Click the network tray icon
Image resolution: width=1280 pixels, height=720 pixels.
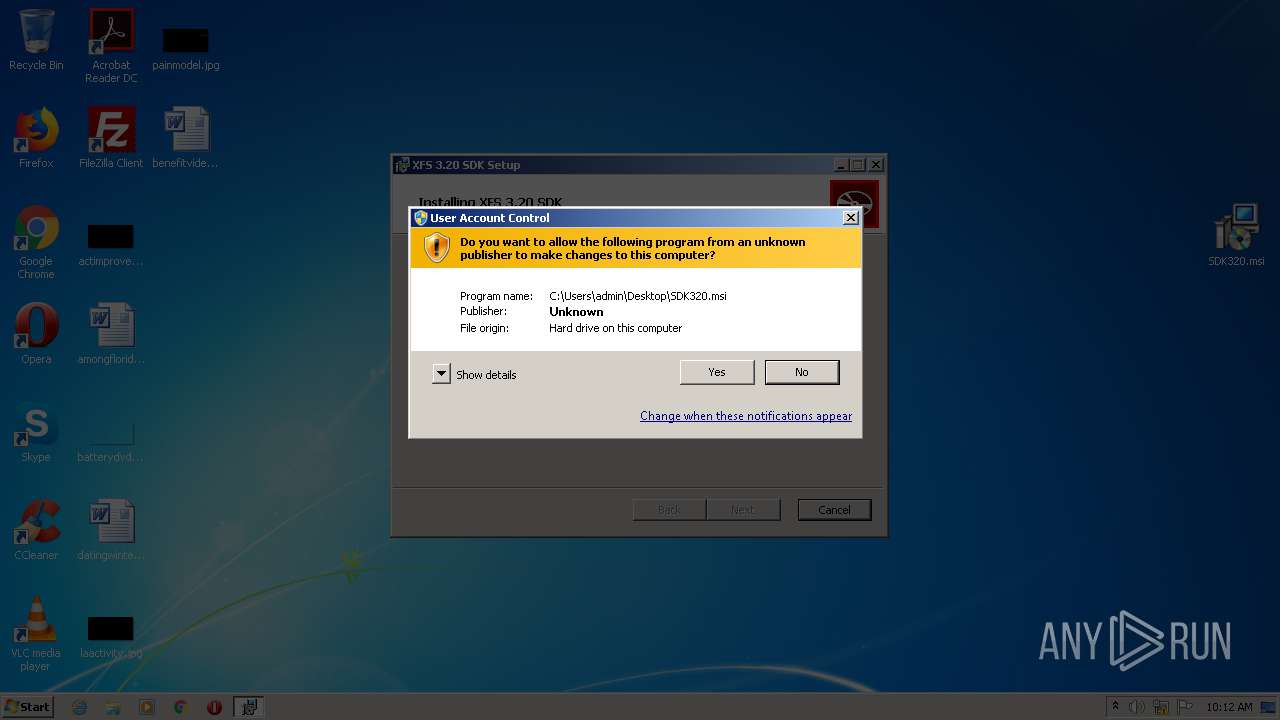click(x=1161, y=707)
